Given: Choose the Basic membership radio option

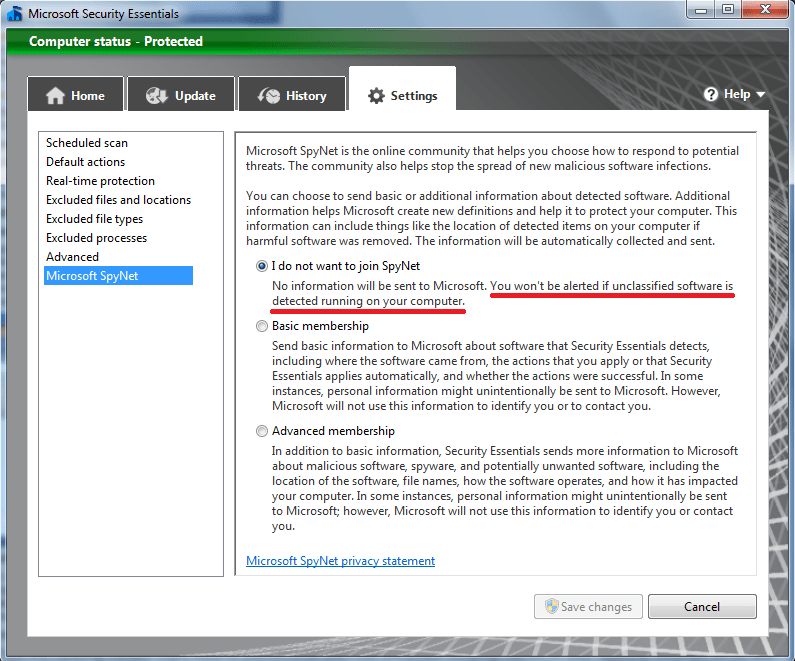Looking at the screenshot, I should click(x=262, y=326).
